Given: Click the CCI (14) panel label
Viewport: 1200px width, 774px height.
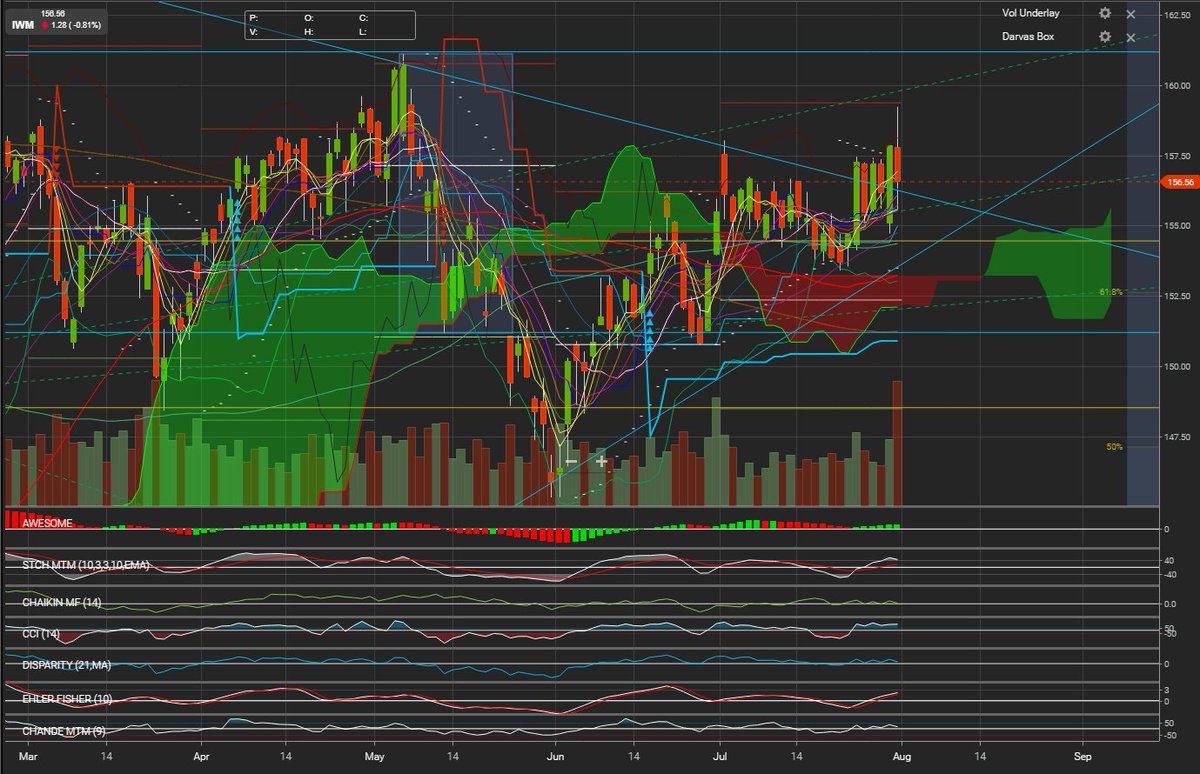Looking at the screenshot, I should coord(41,634).
